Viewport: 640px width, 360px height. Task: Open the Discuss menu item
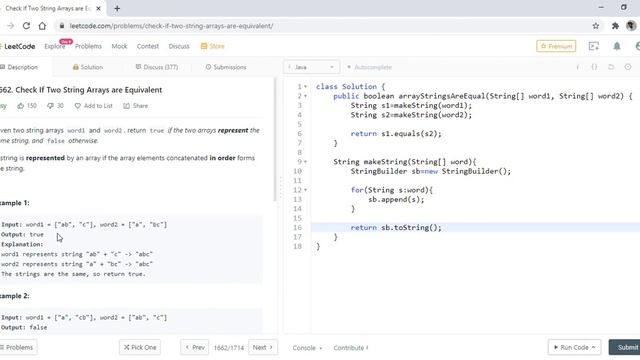[179, 46]
